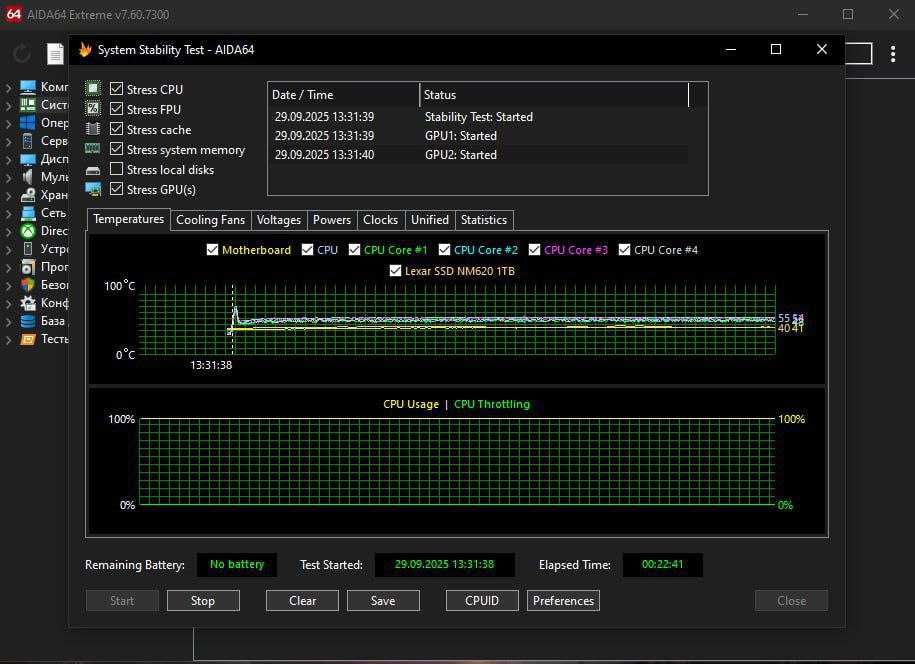The width and height of the screenshot is (915, 664).
Task: Disable the Stress cache checkbox
Action: coord(117,129)
